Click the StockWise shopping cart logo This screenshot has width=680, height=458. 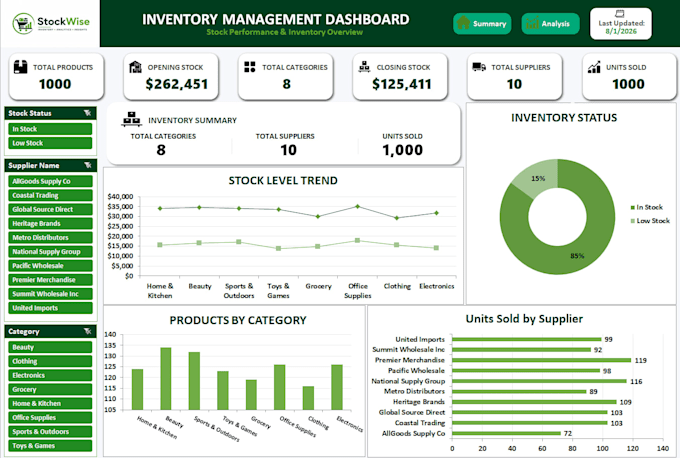click(23, 23)
